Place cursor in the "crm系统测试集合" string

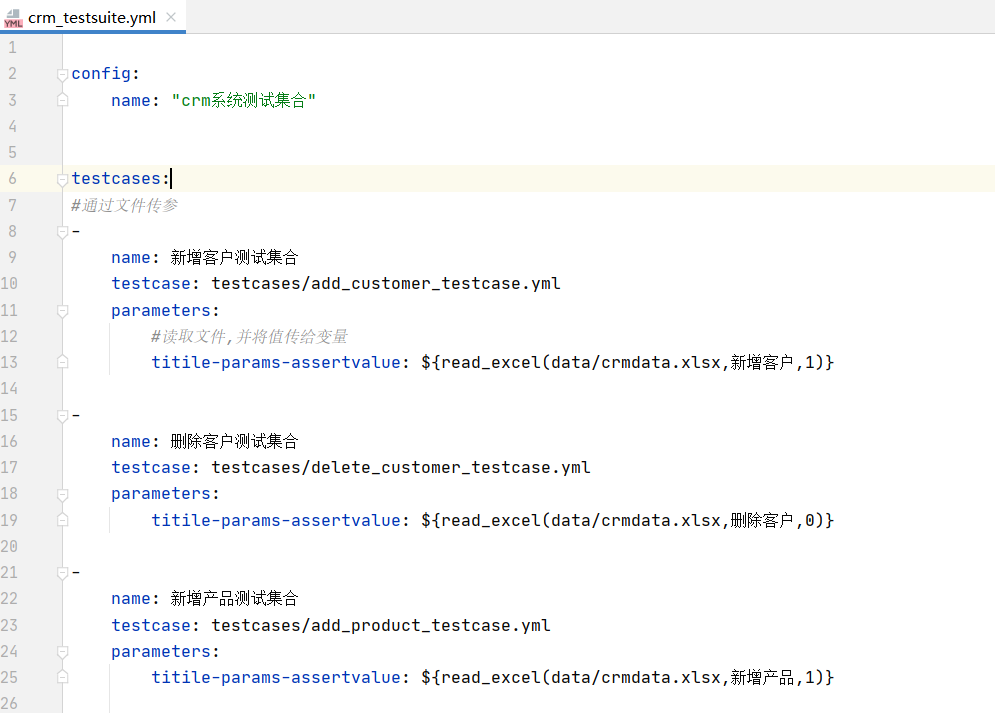point(244,100)
